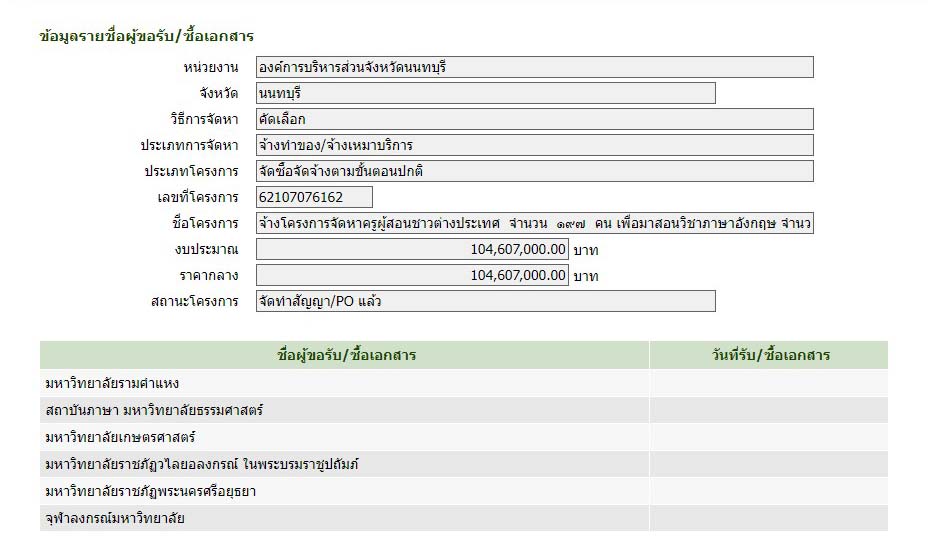The width and height of the screenshot is (928, 560).
Task: Focus the งบประมาณ amount field
Action: (412, 249)
